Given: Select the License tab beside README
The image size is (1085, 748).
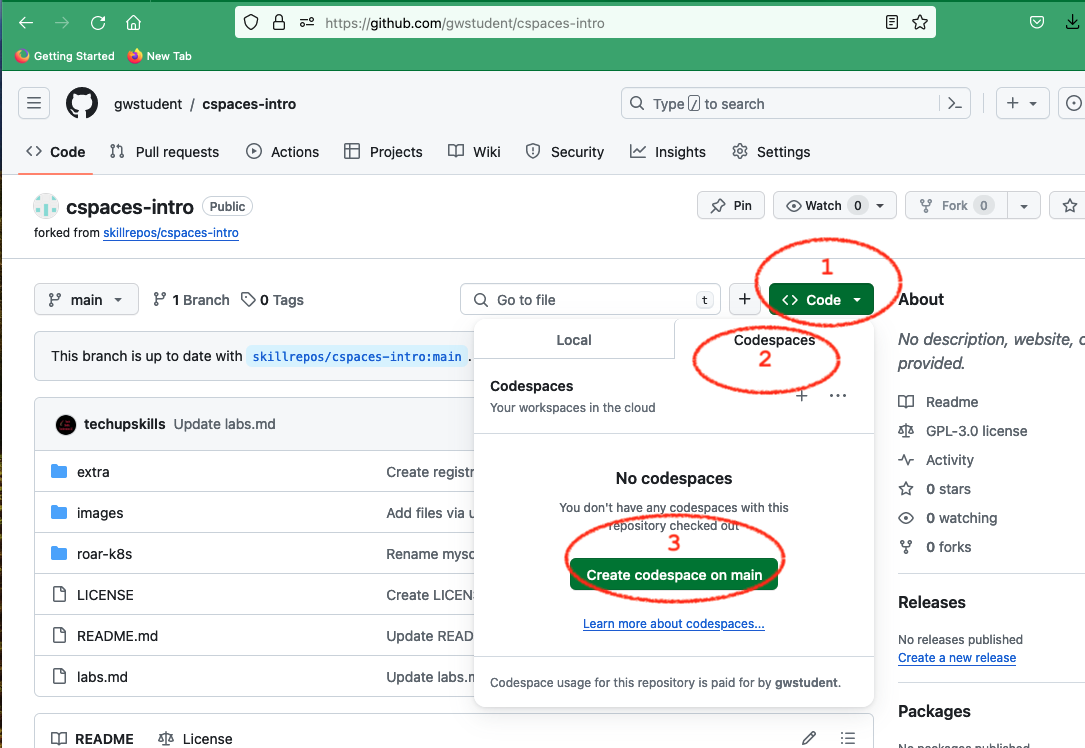Looking at the screenshot, I should pyautogui.click(x=195, y=738).
